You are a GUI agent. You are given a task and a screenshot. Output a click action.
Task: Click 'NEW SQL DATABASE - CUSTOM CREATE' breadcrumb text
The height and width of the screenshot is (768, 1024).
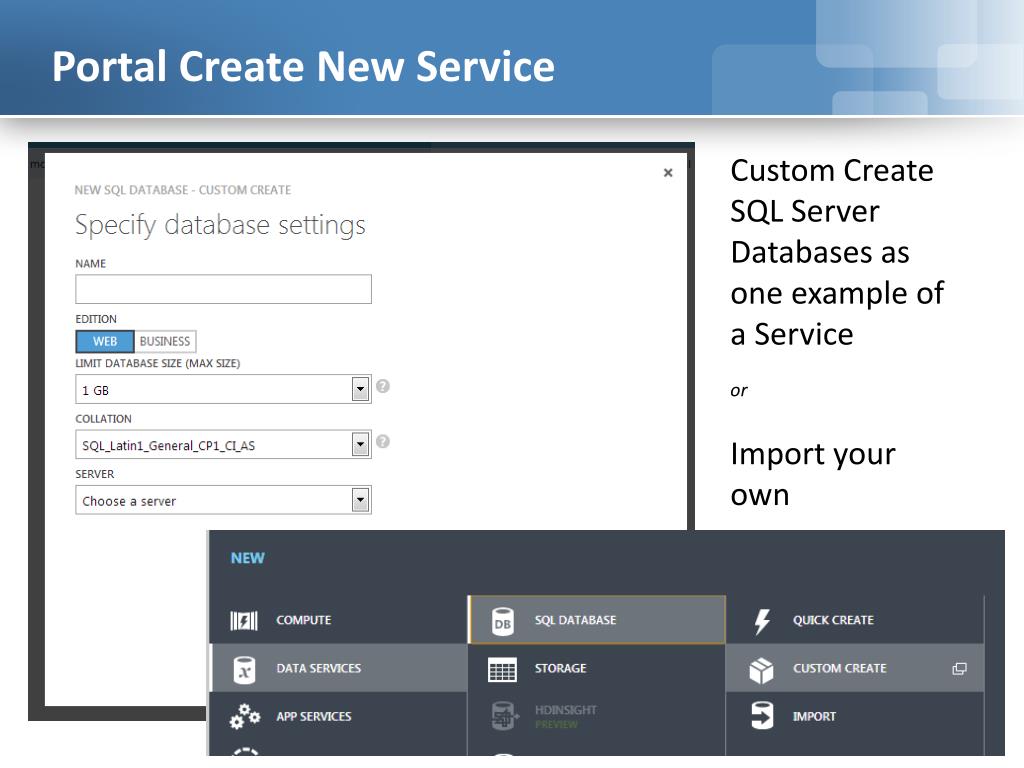(183, 190)
